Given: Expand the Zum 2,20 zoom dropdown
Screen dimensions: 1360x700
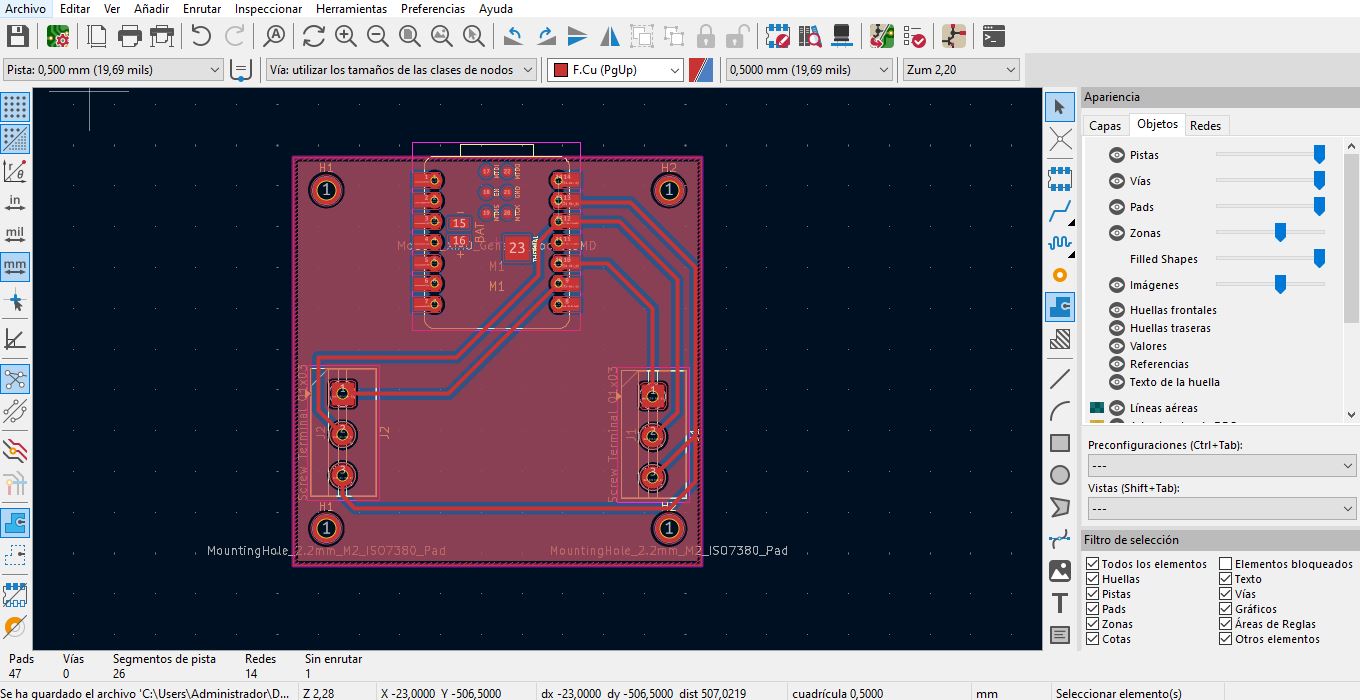Looking at the screenshot, I should [x=960, y=70].
